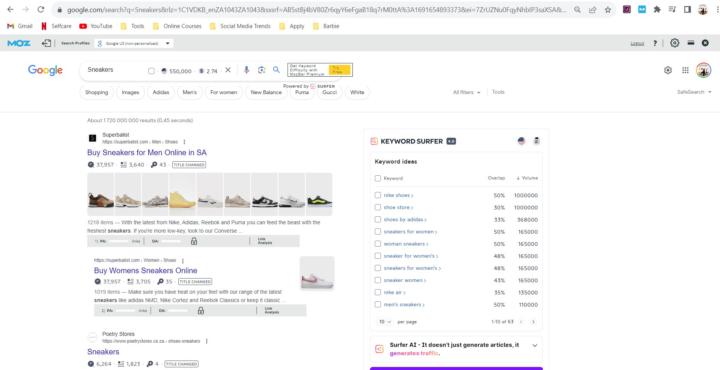
Task: Open three-dot menu for Poetry Stores result
Action: [x=207, y=341]
